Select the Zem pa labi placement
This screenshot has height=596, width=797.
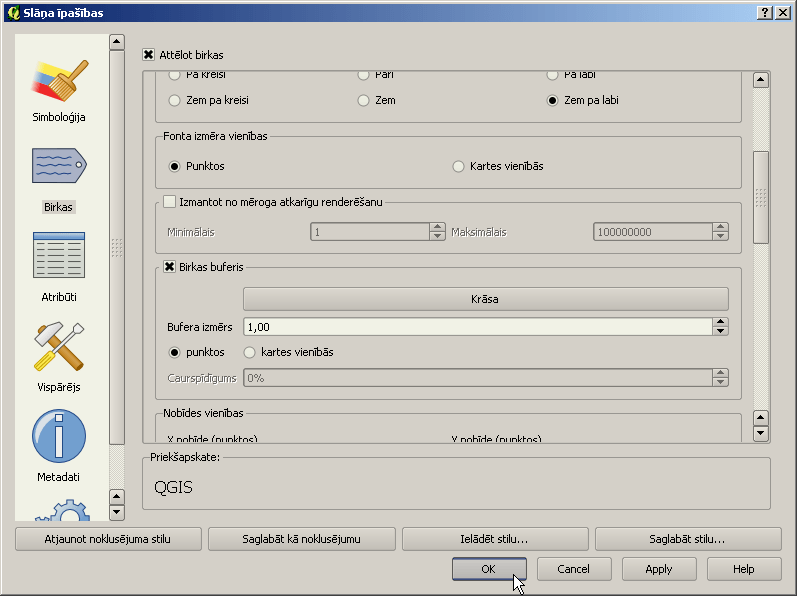tap(553, 101)
